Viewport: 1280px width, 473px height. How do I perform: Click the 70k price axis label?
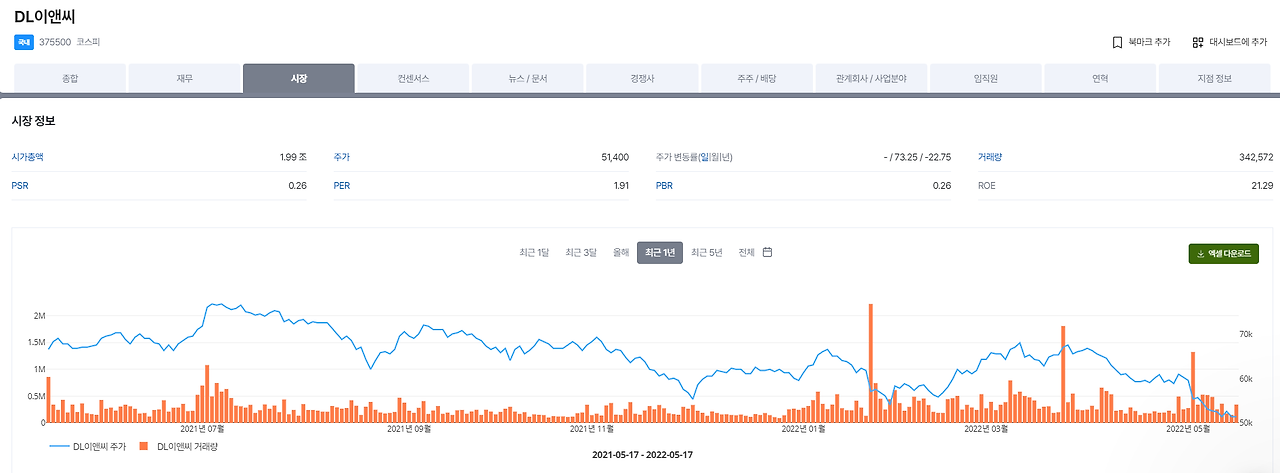(1246, 334)
